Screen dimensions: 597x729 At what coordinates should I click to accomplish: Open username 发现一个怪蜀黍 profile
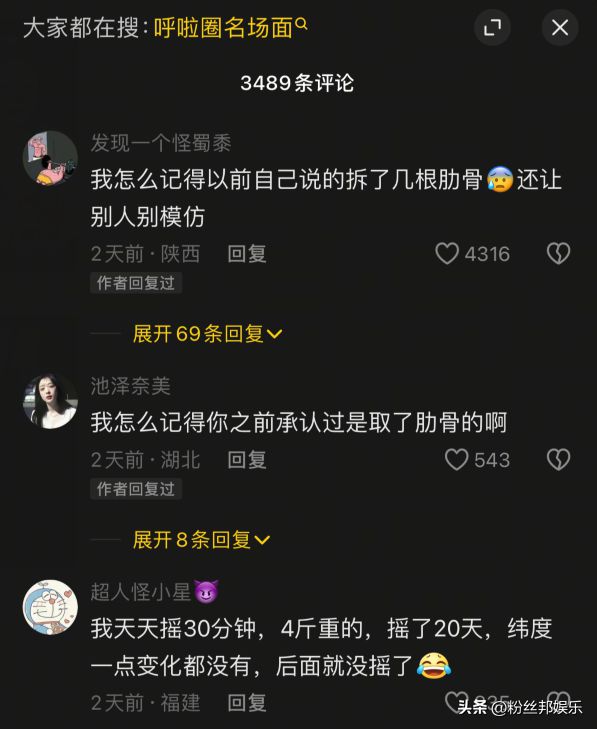pyautogui.click(x=161, y=143)
